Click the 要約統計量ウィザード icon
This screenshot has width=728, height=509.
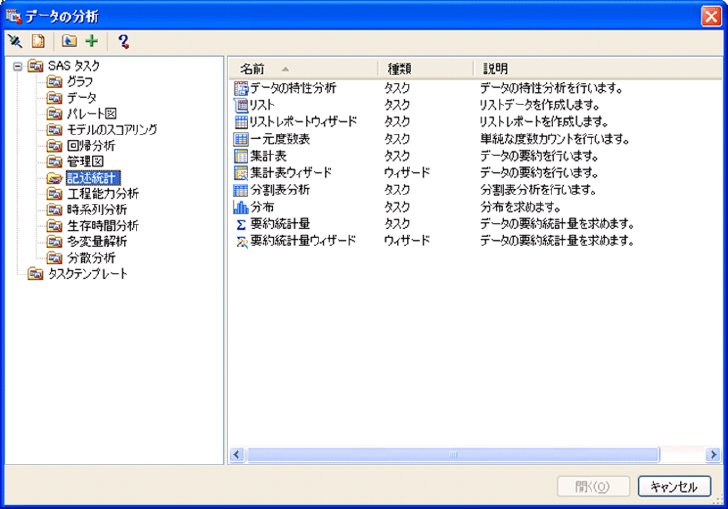(x=241, y=241)
